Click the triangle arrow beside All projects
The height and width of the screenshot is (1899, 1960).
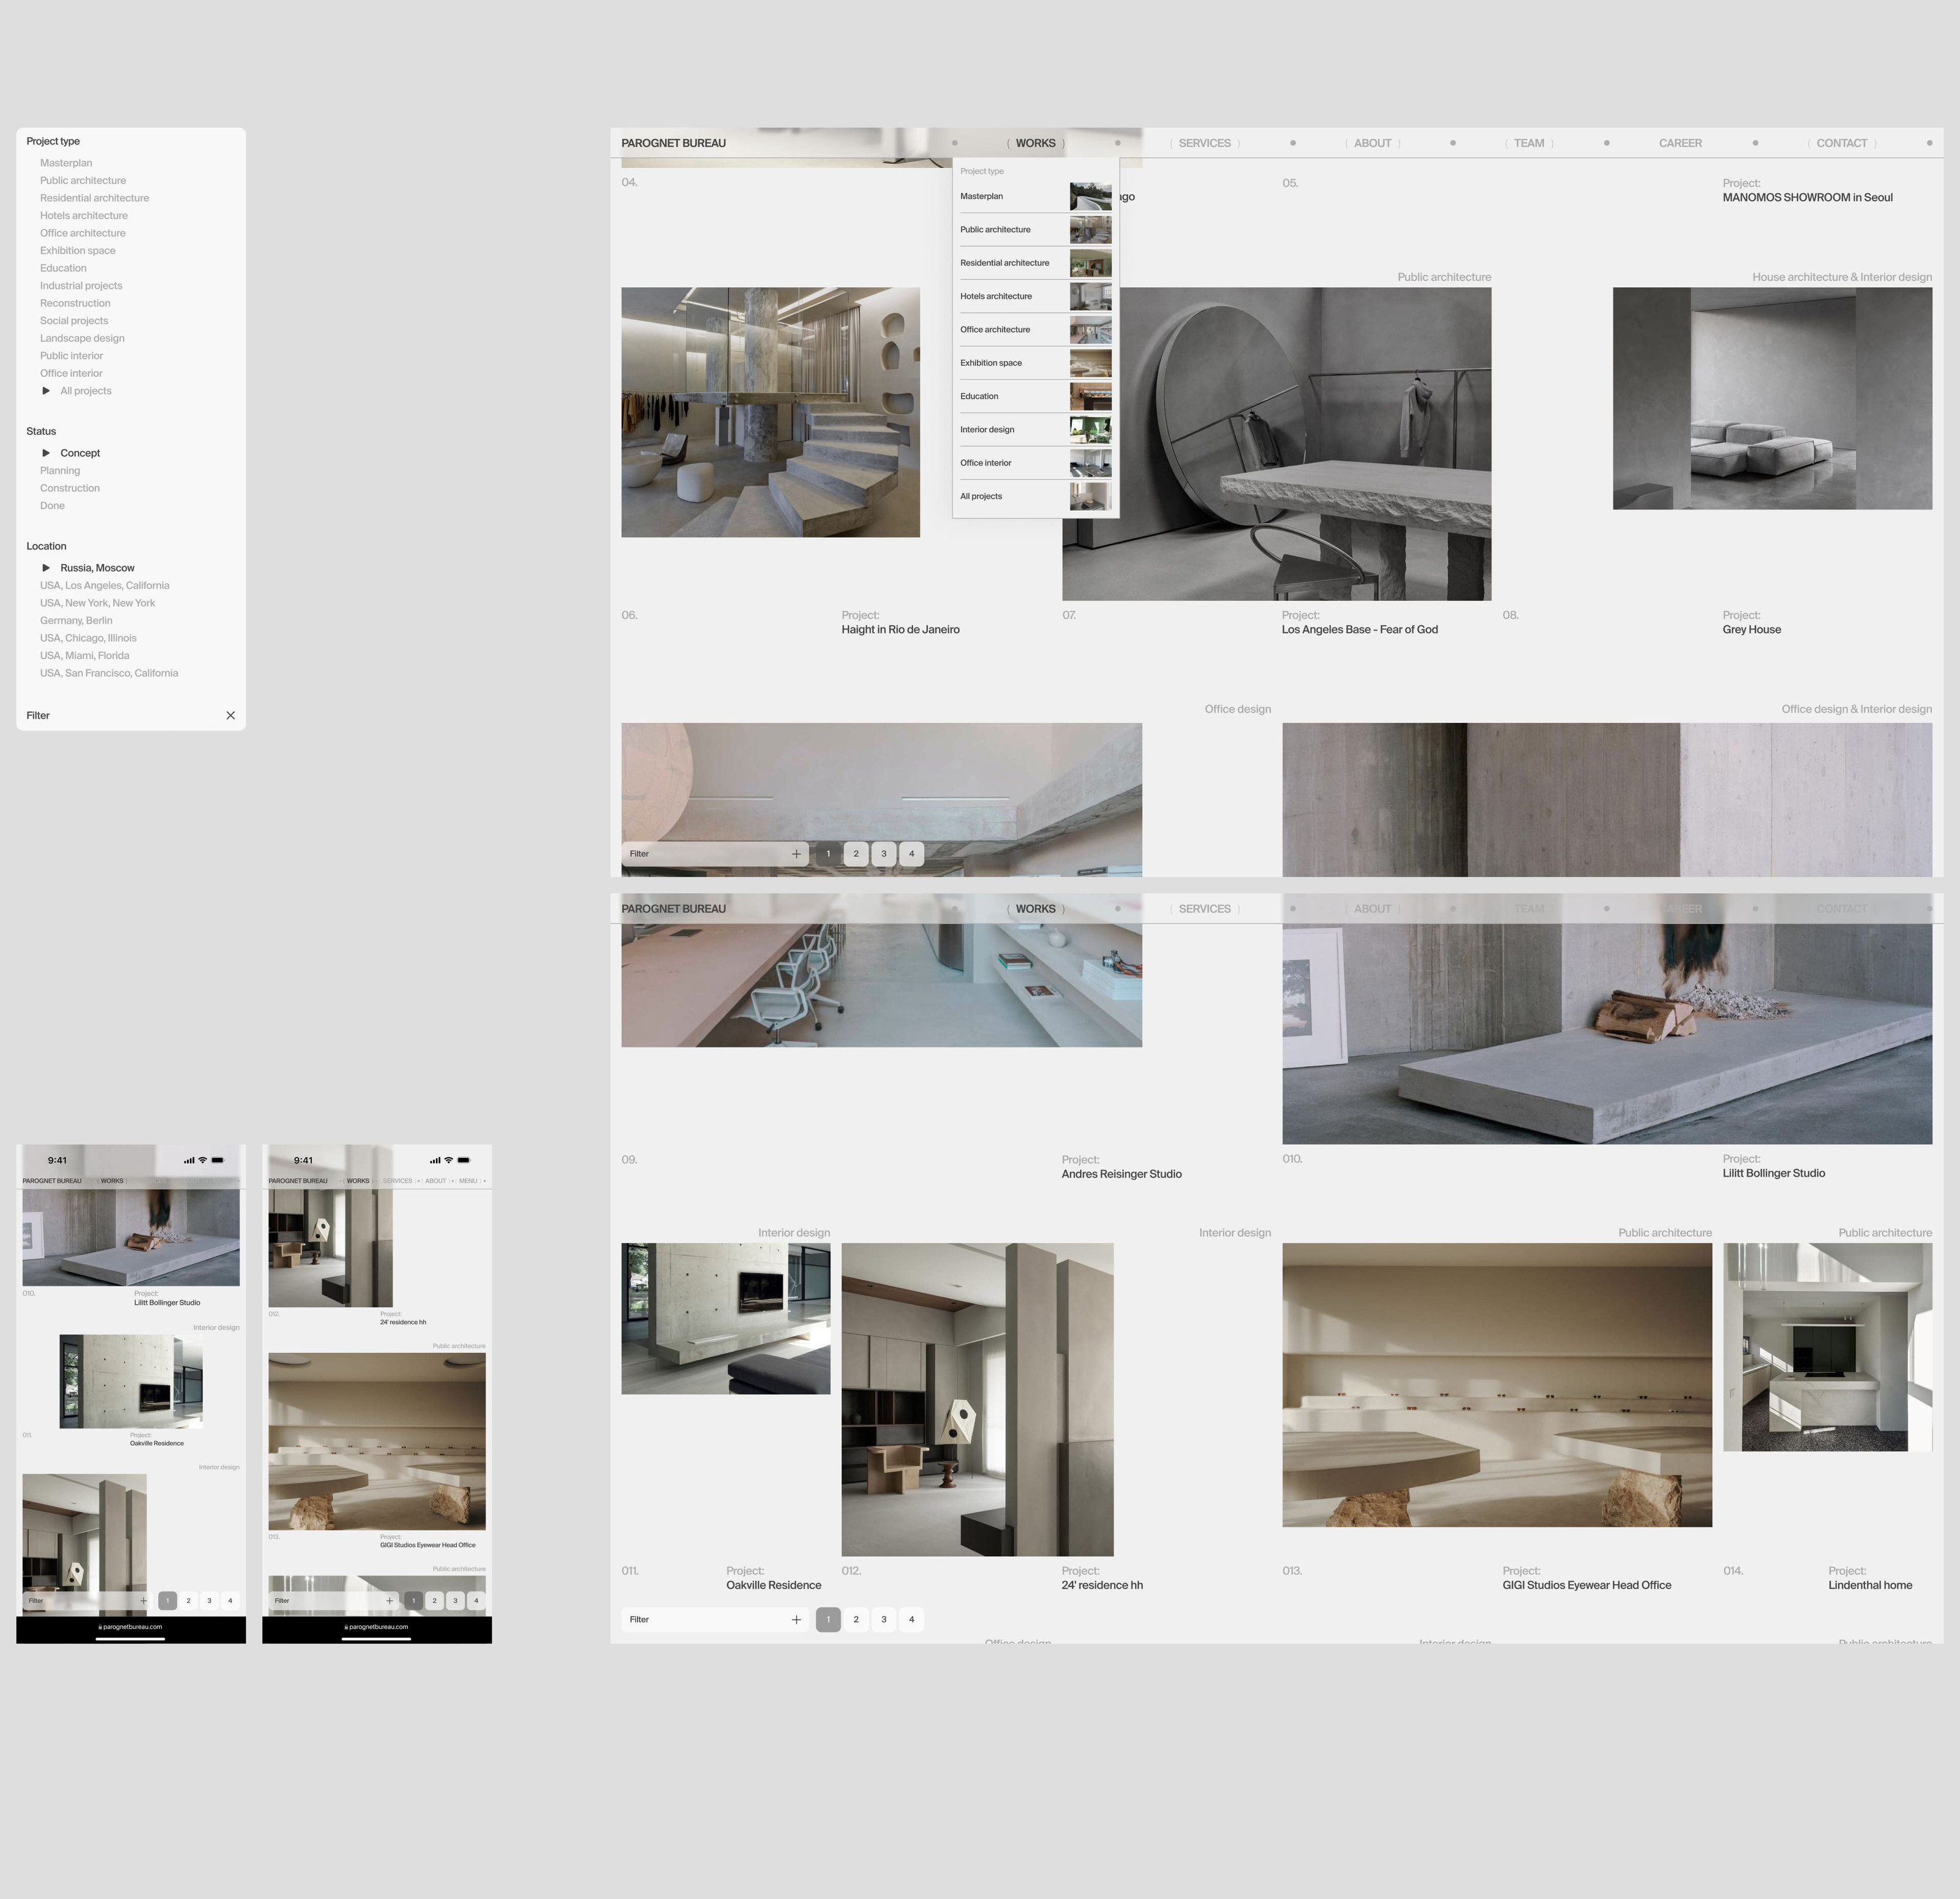click(x=46, y=391)
